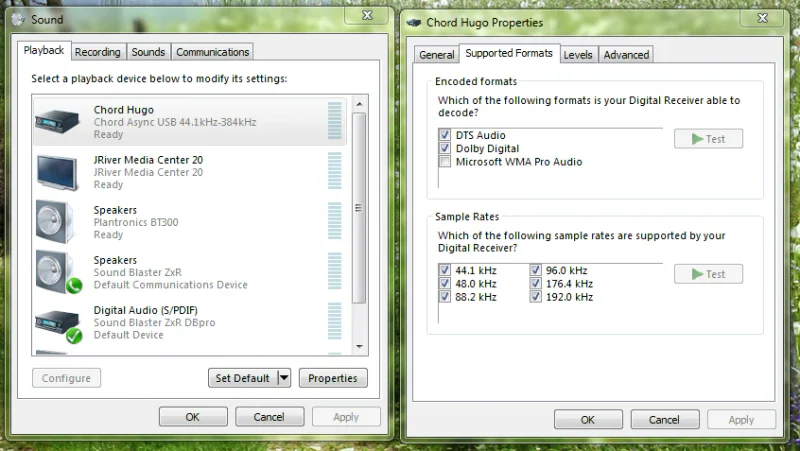800x451 pixels.
Task: Uncheck the 48.0 kHz sample rate
Action: pos(445,283)
